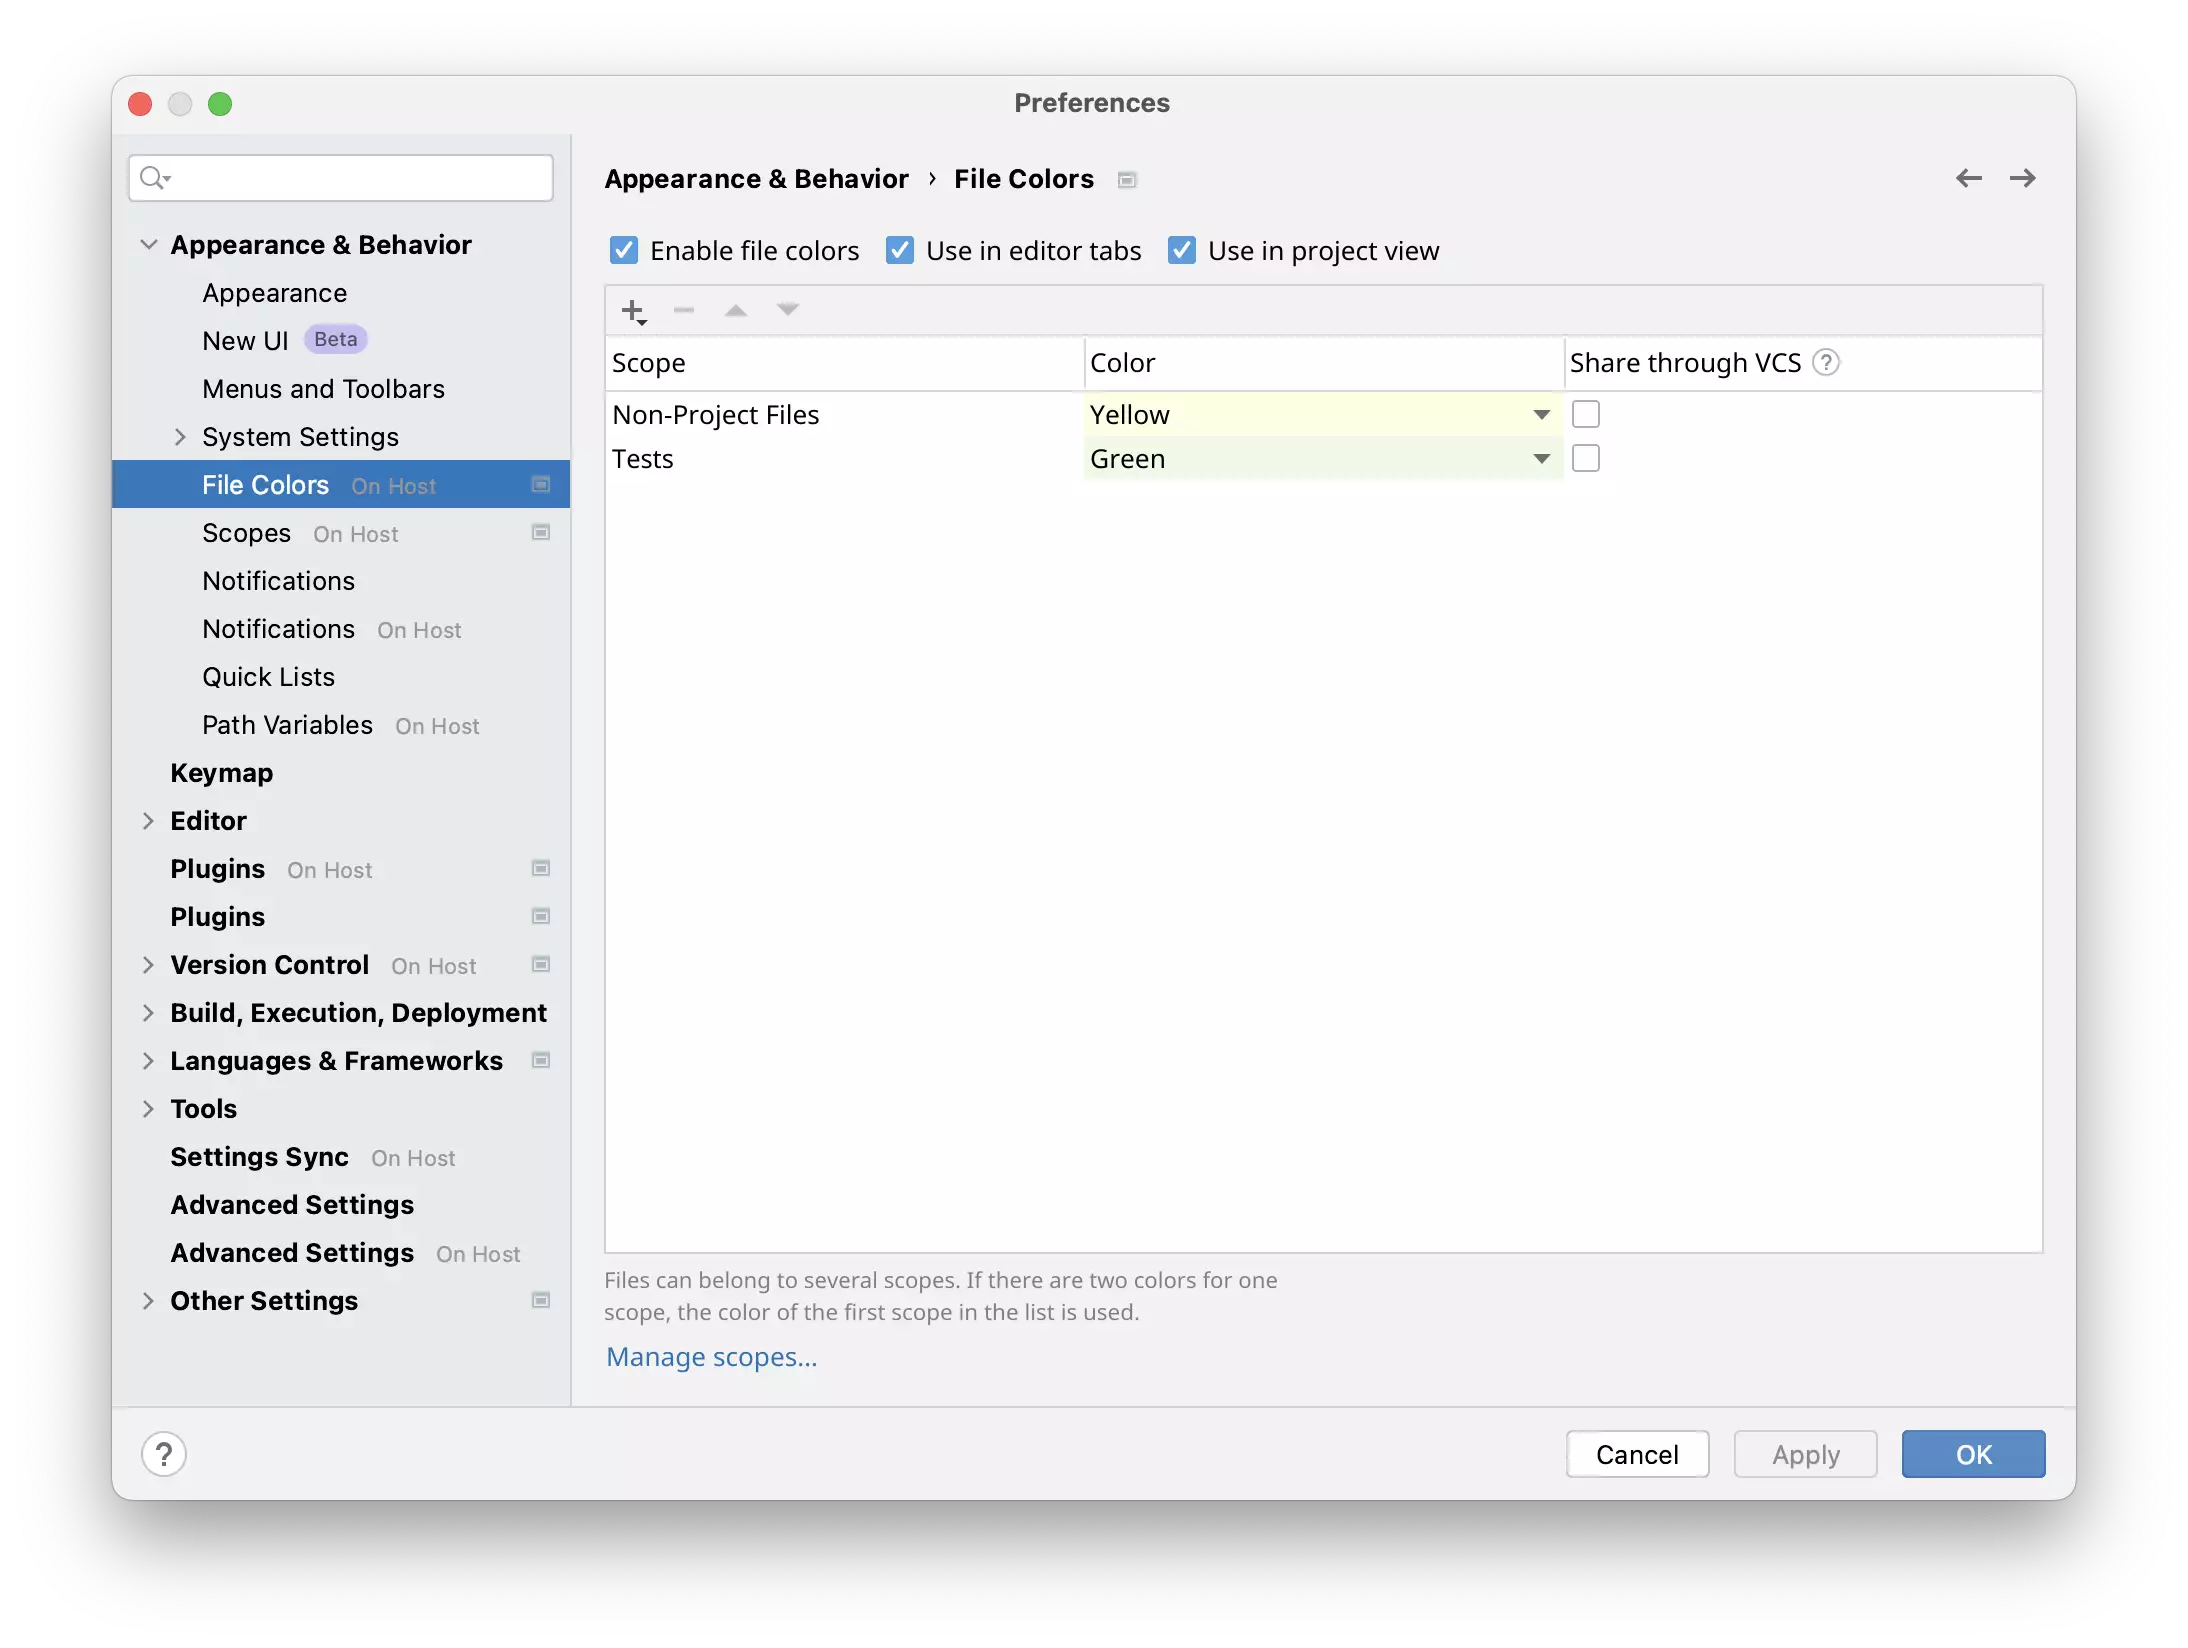The width and height of the screenshot is (2188, 1648).
Task: Click the move up arrow icon
Action: (x=736, y=311)
